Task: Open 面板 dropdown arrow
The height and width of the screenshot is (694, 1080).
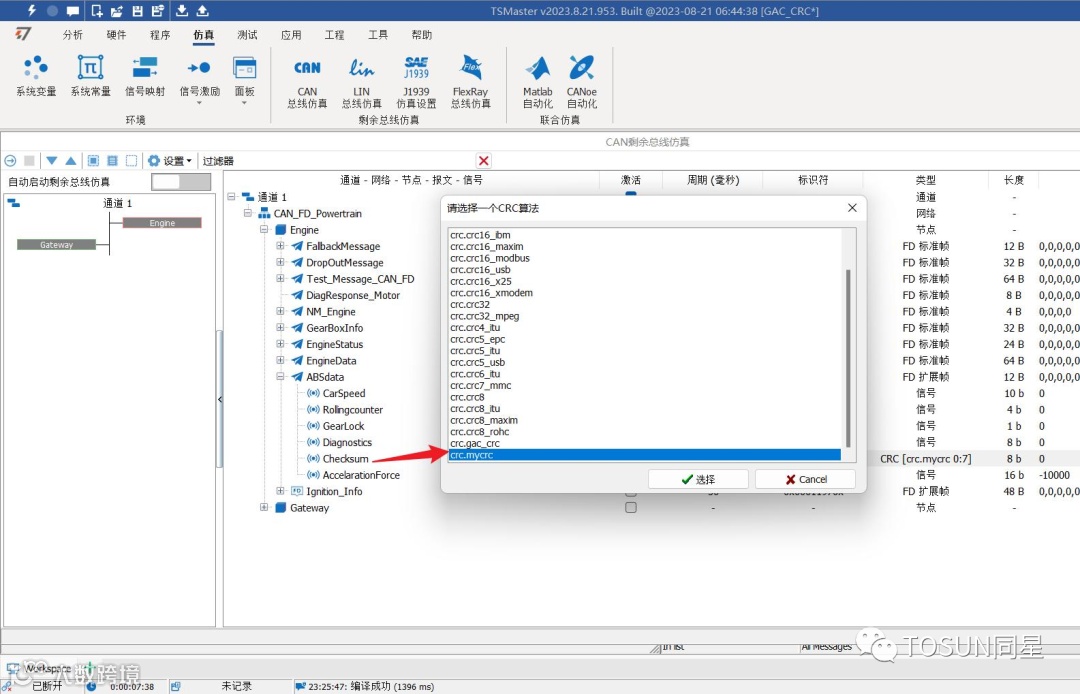Action: pos(245,103)
